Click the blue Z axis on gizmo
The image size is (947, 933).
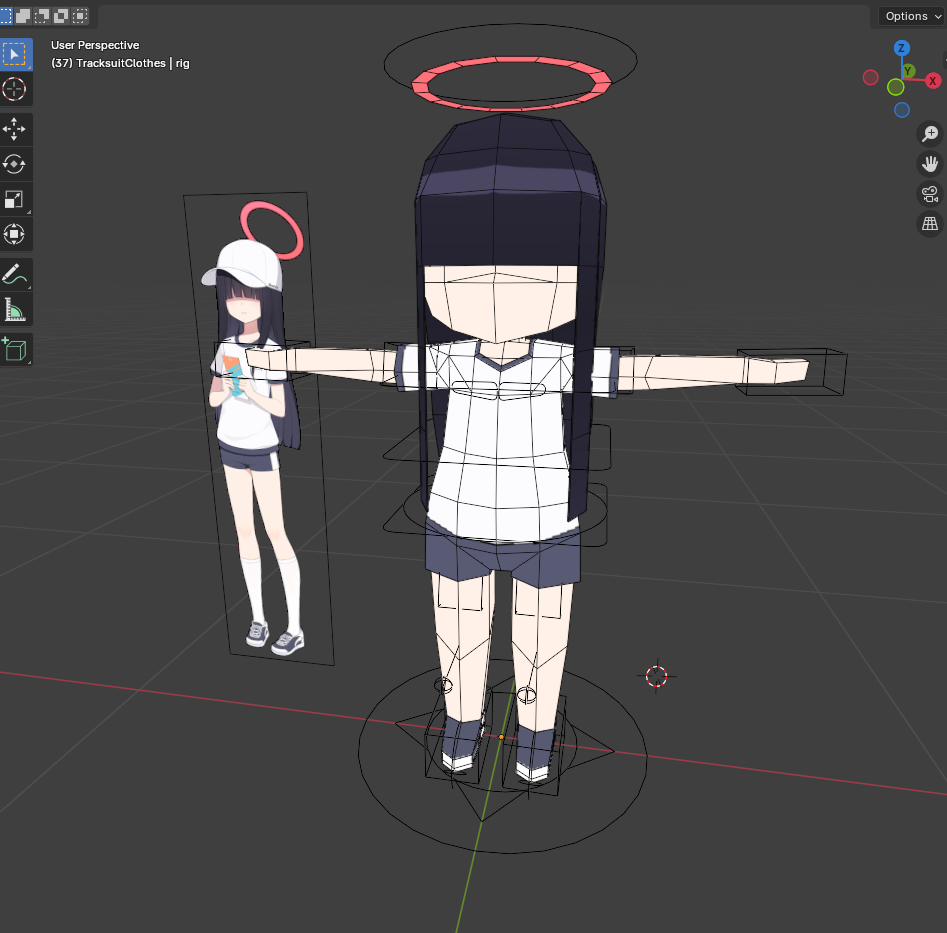(x=901, y=48)
